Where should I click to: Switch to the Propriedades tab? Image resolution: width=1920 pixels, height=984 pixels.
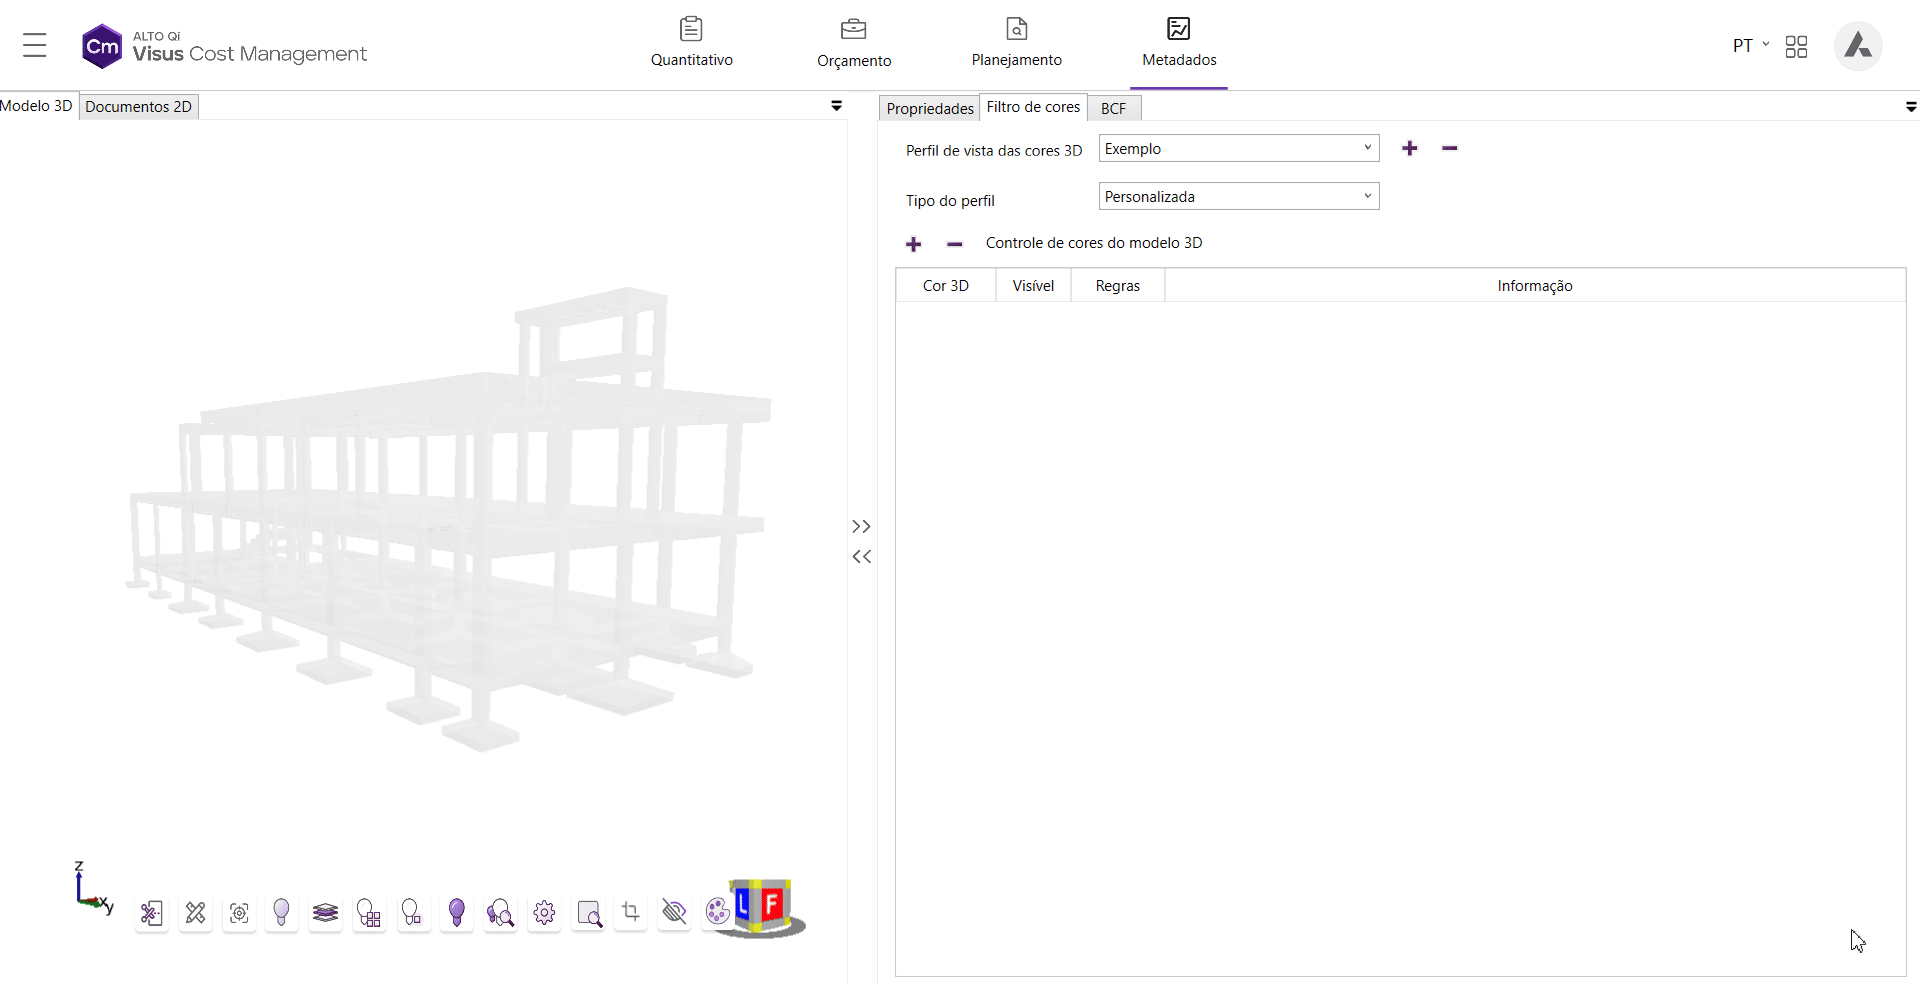pos(929,108)
